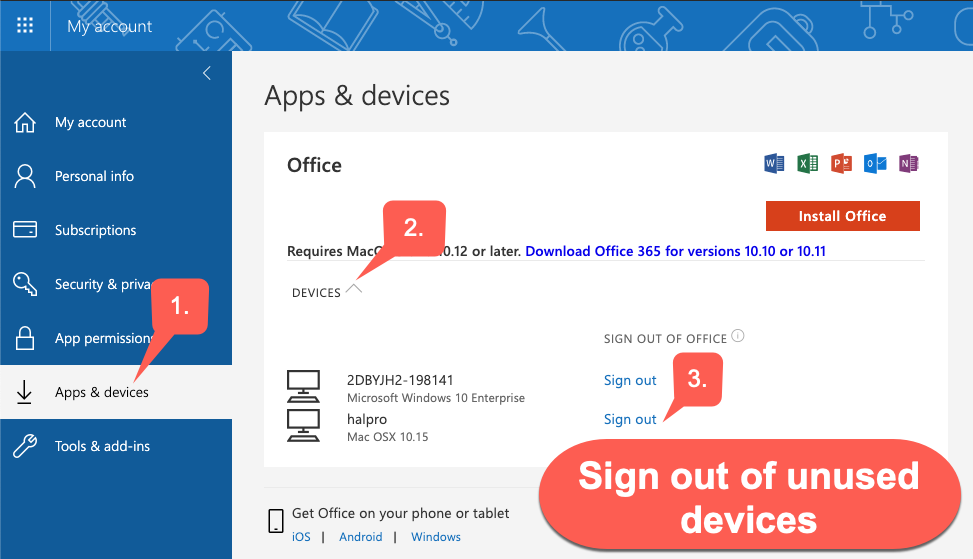Open the Windows download link
Viewport: 973px width, 559px height.
click(436, 537)
